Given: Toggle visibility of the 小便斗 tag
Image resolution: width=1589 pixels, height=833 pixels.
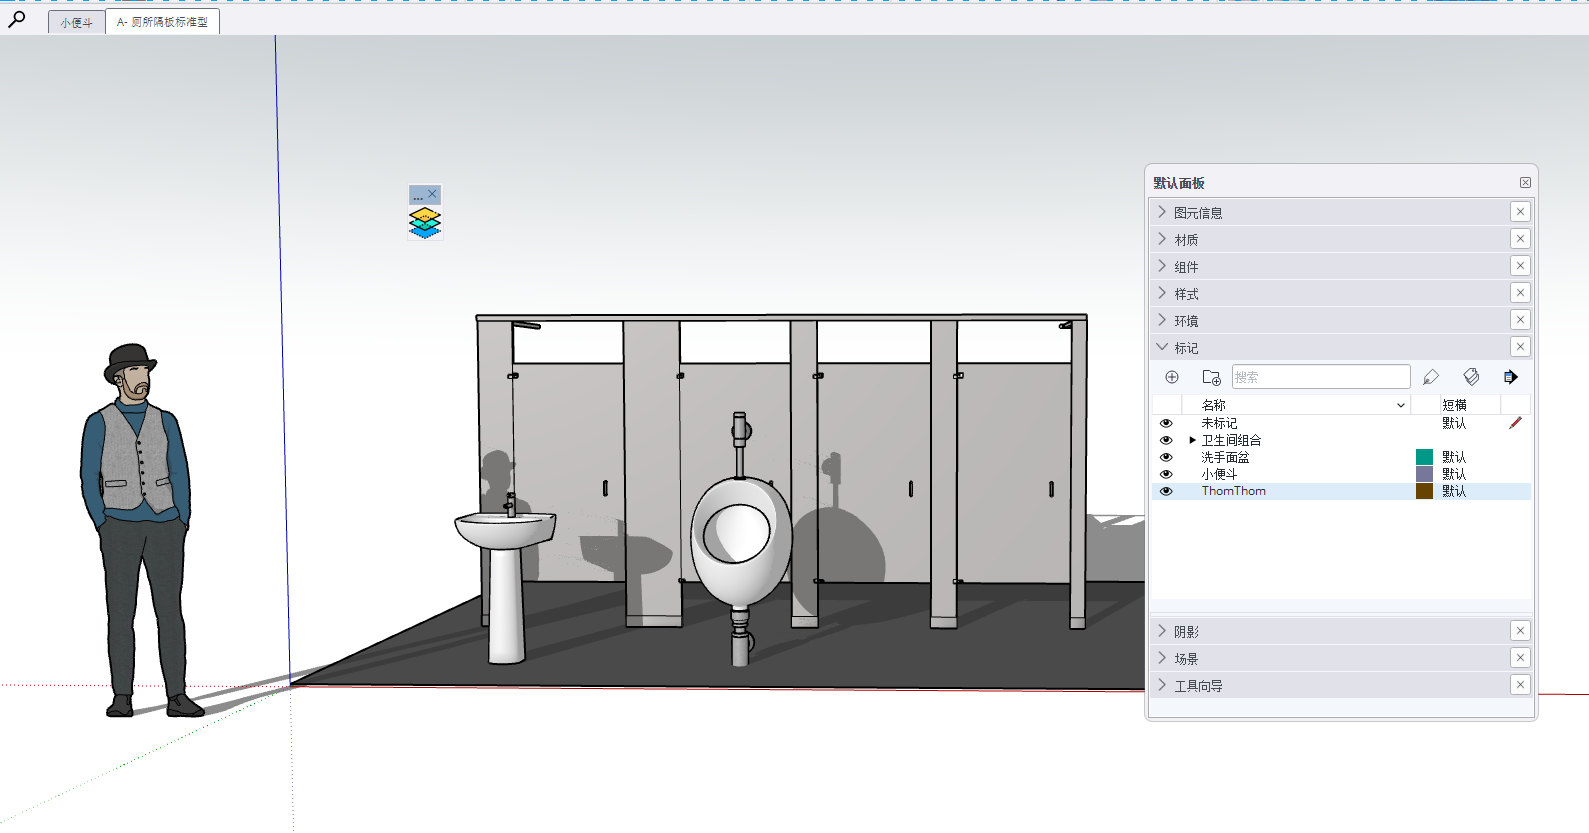Looking at the screenshot, I should [x=1166, y=474].
